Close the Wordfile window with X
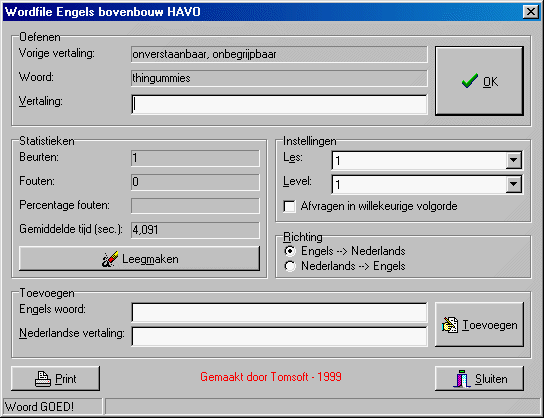 tap(530, 12)
